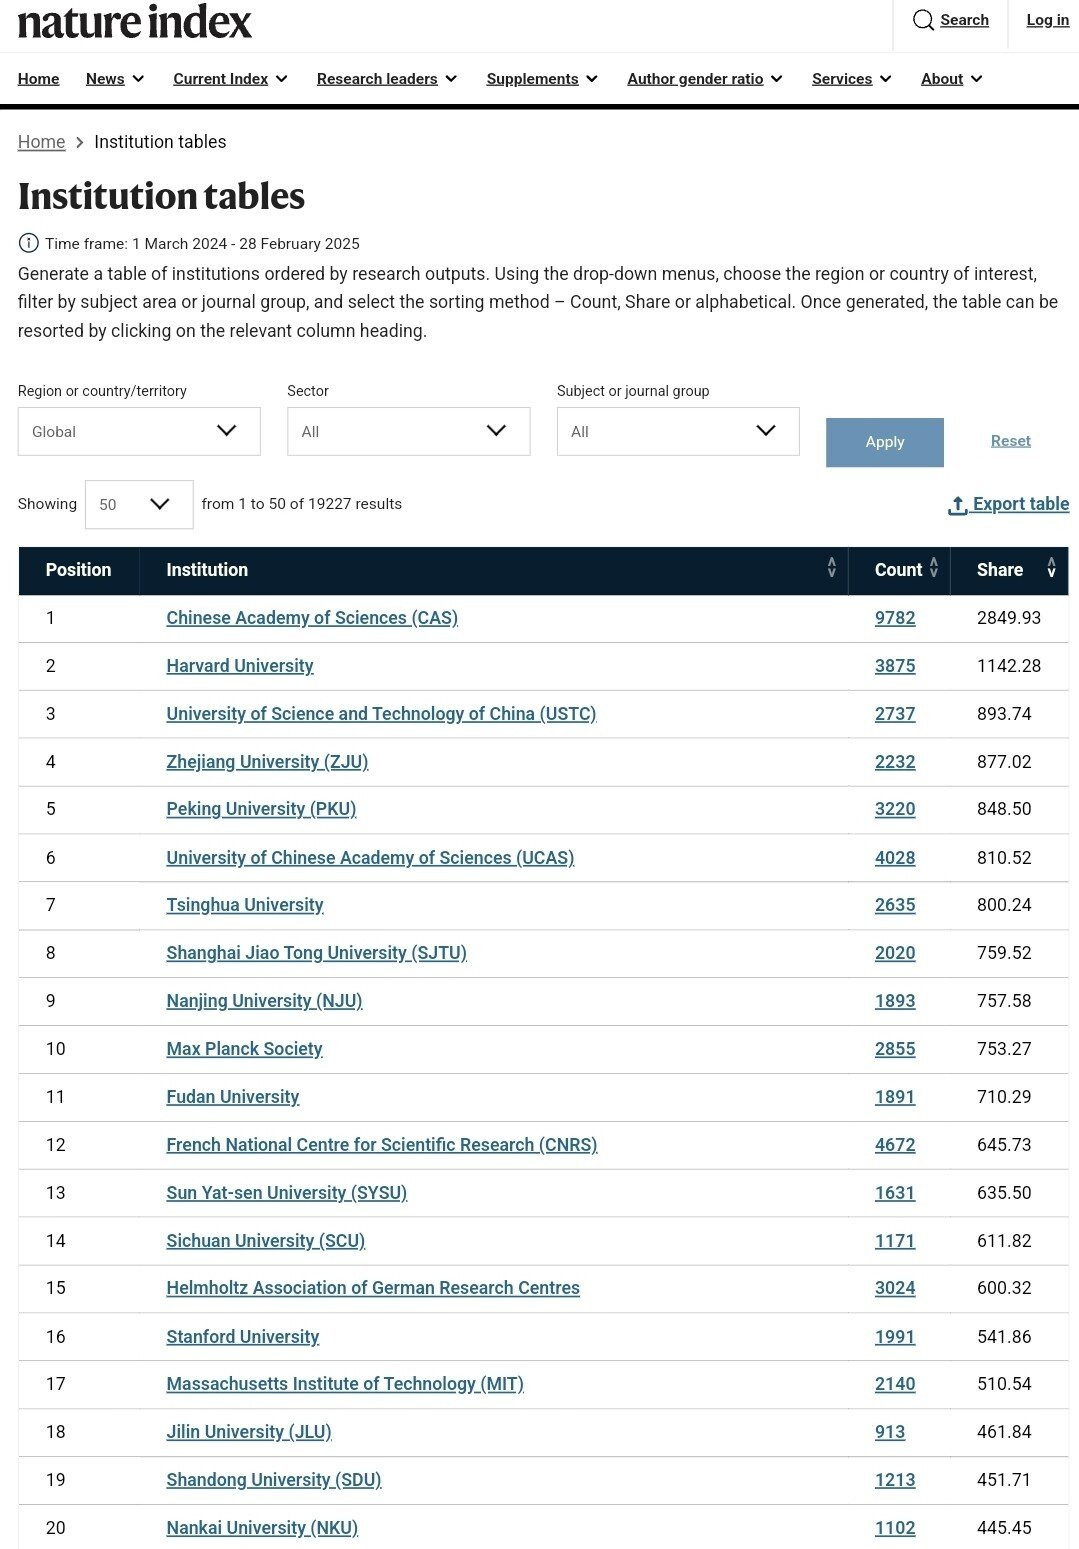Click the breadcrumb chevron separator

pos(80,143)
